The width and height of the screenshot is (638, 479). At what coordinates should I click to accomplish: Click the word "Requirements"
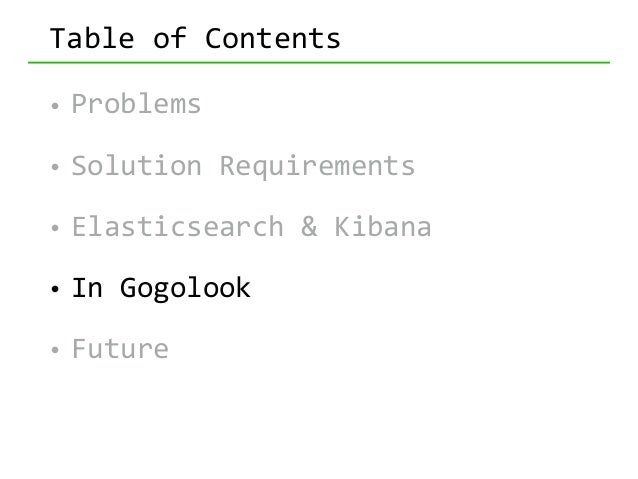(x=316, y=166)
